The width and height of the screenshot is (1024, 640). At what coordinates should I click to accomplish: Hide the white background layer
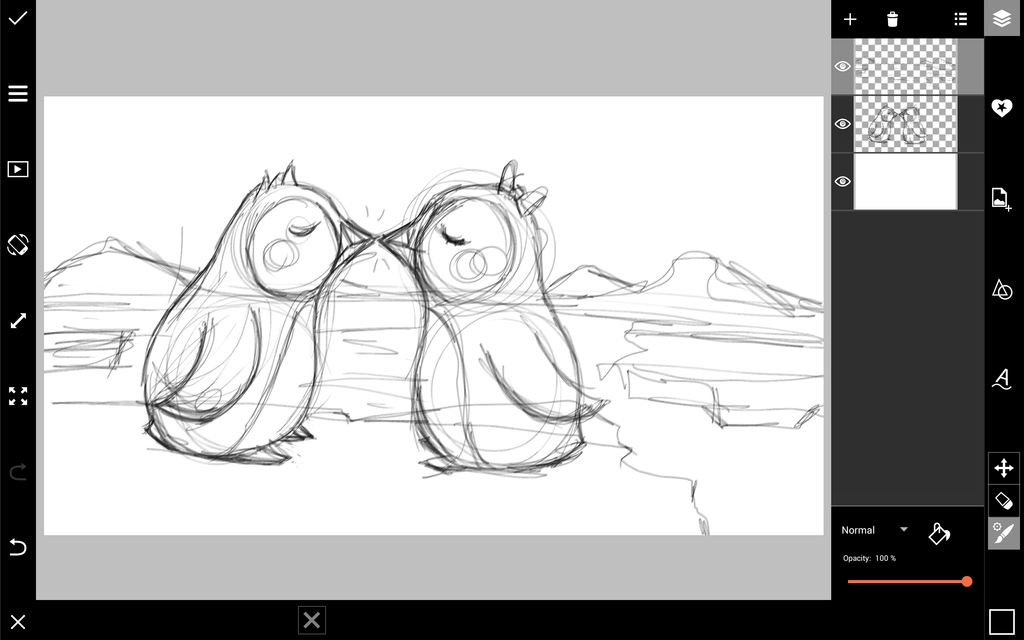(x=842, y=181)
